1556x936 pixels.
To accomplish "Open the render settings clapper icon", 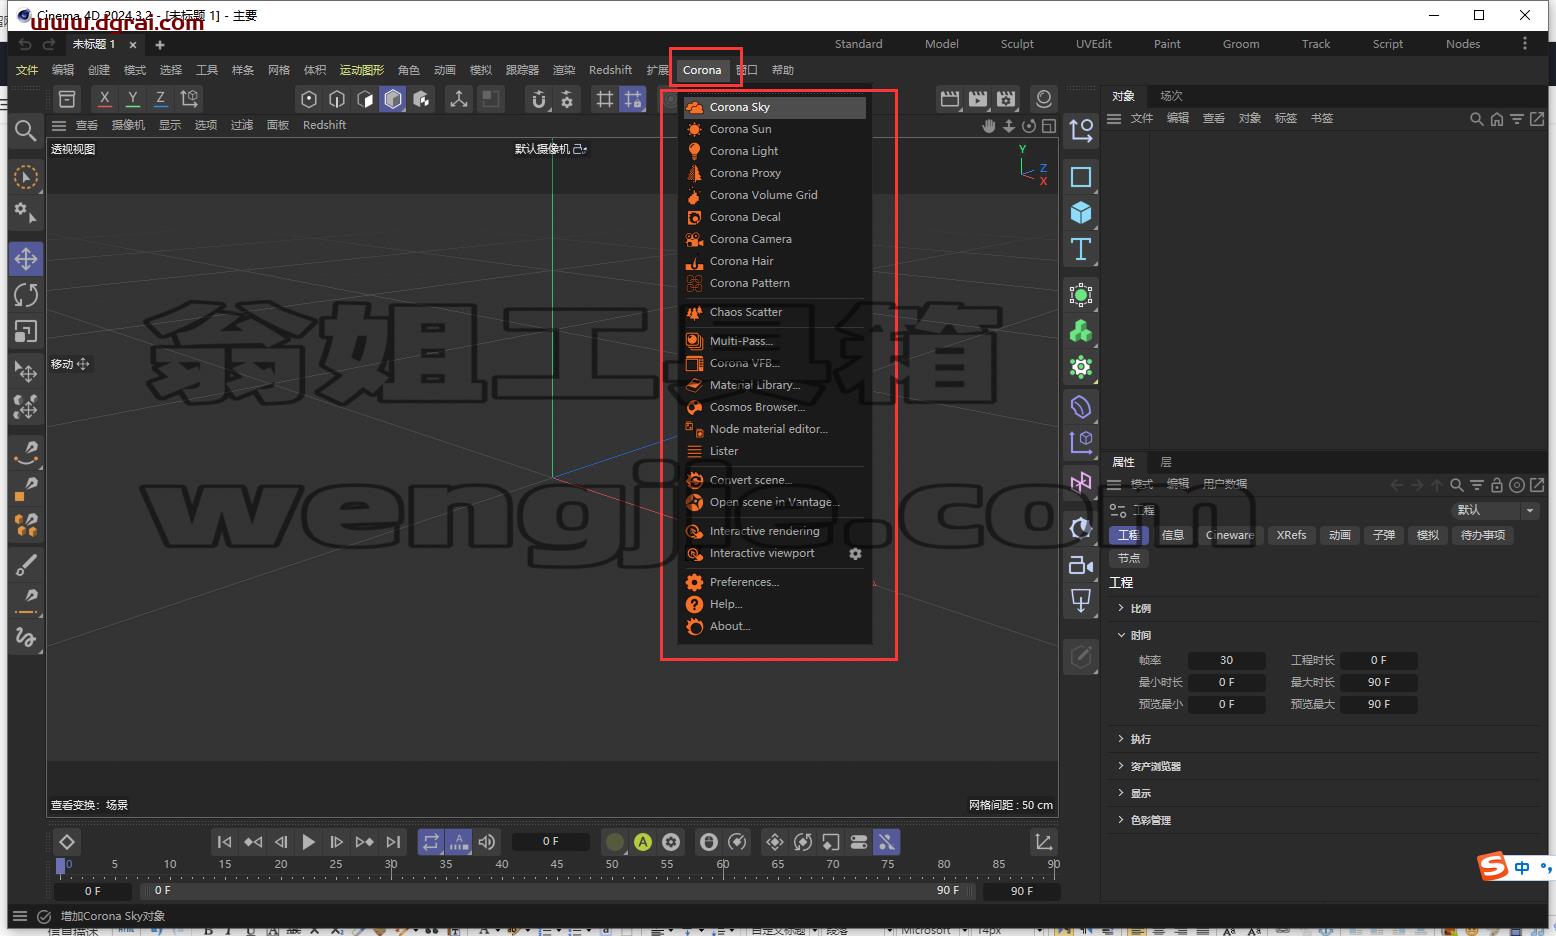I will coord(1007,98).
